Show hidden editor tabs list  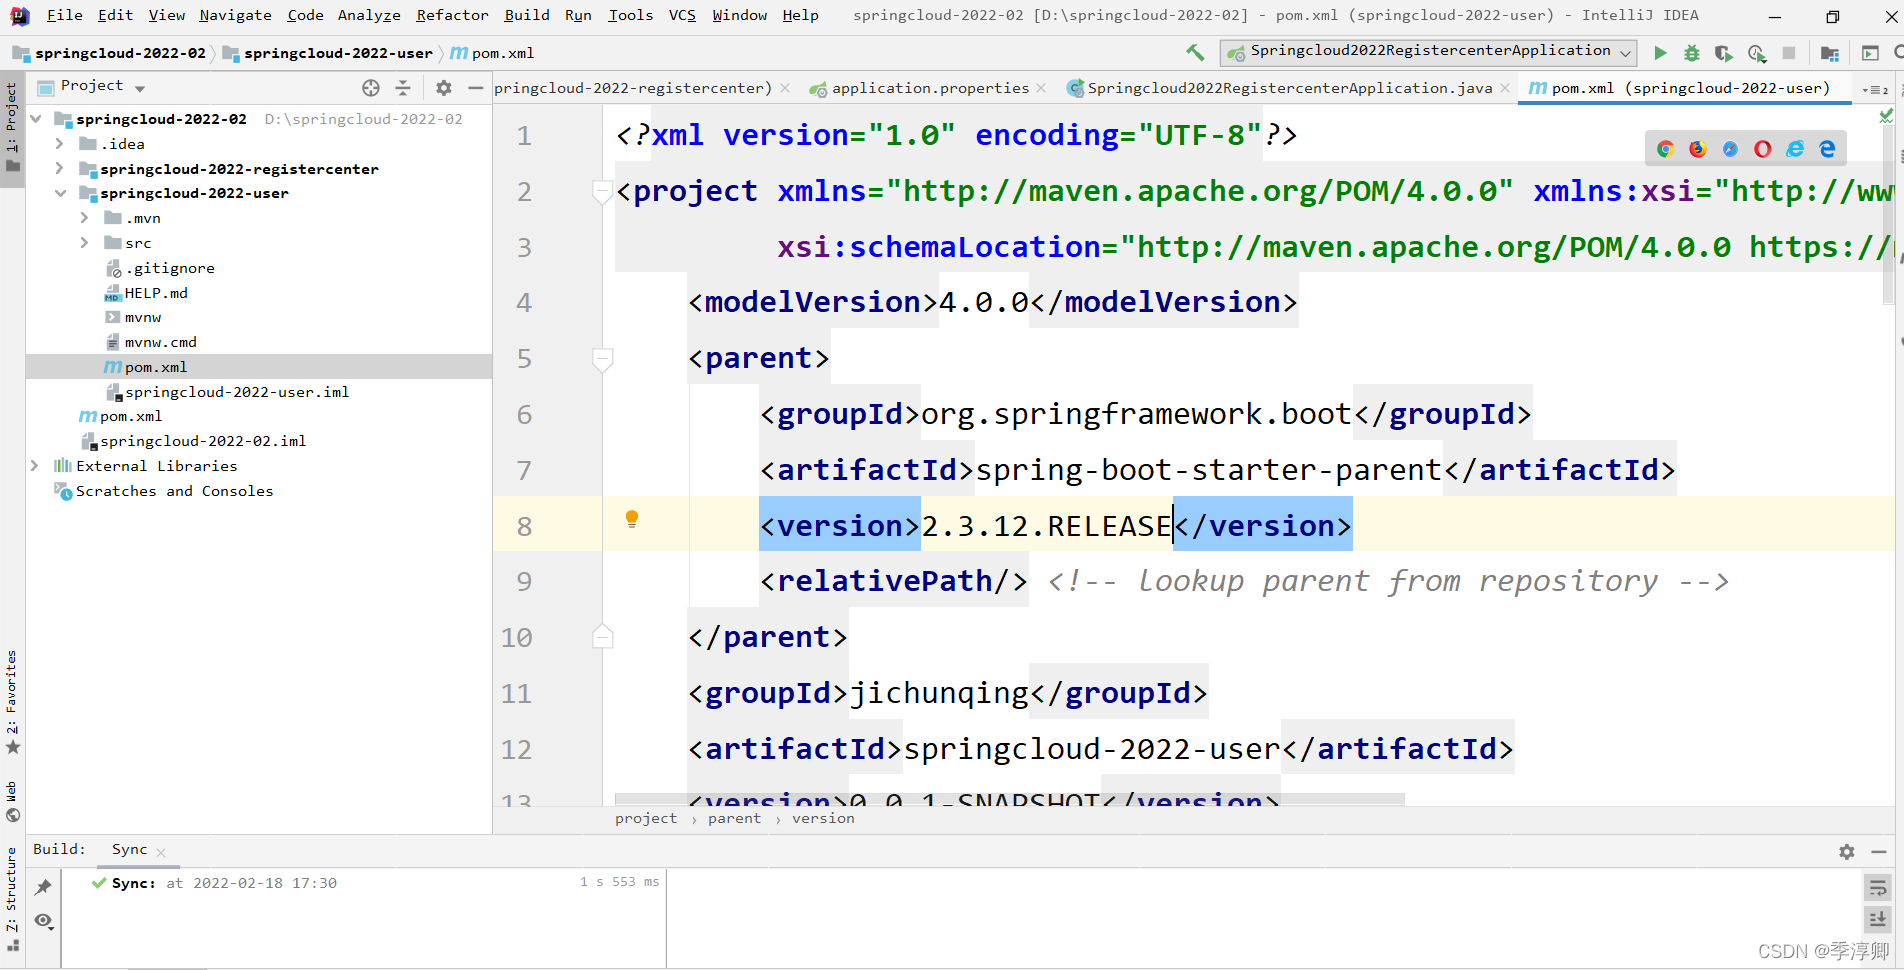click(x=1875, y=89)
